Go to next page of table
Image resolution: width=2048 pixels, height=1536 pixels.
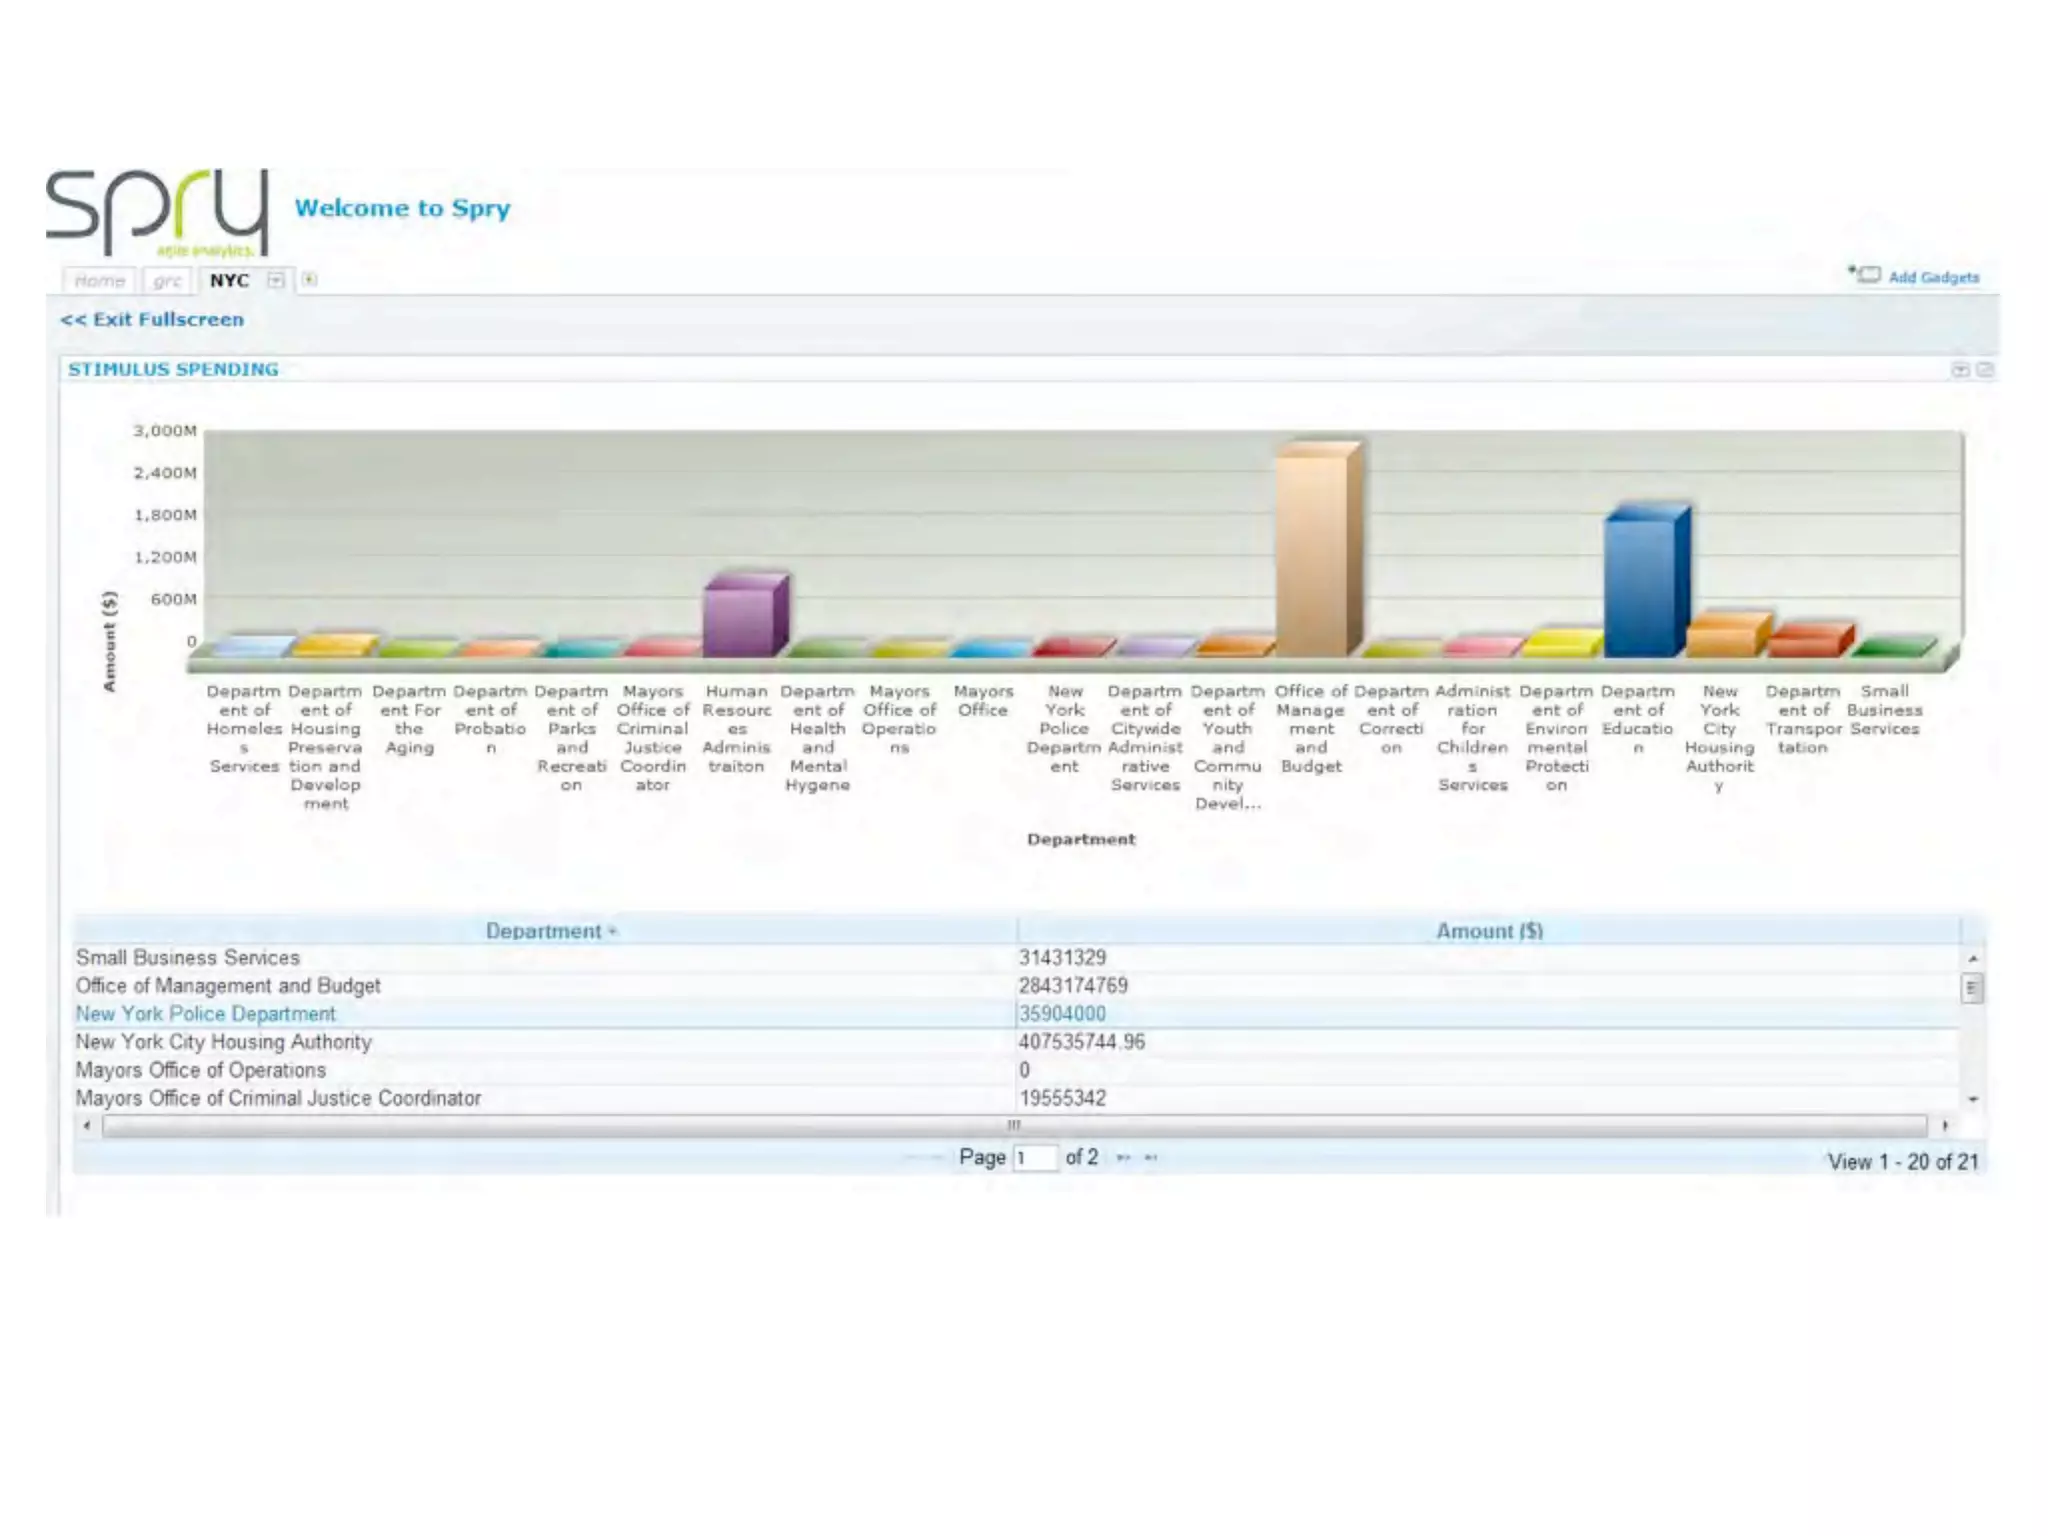point(1123,1158)
